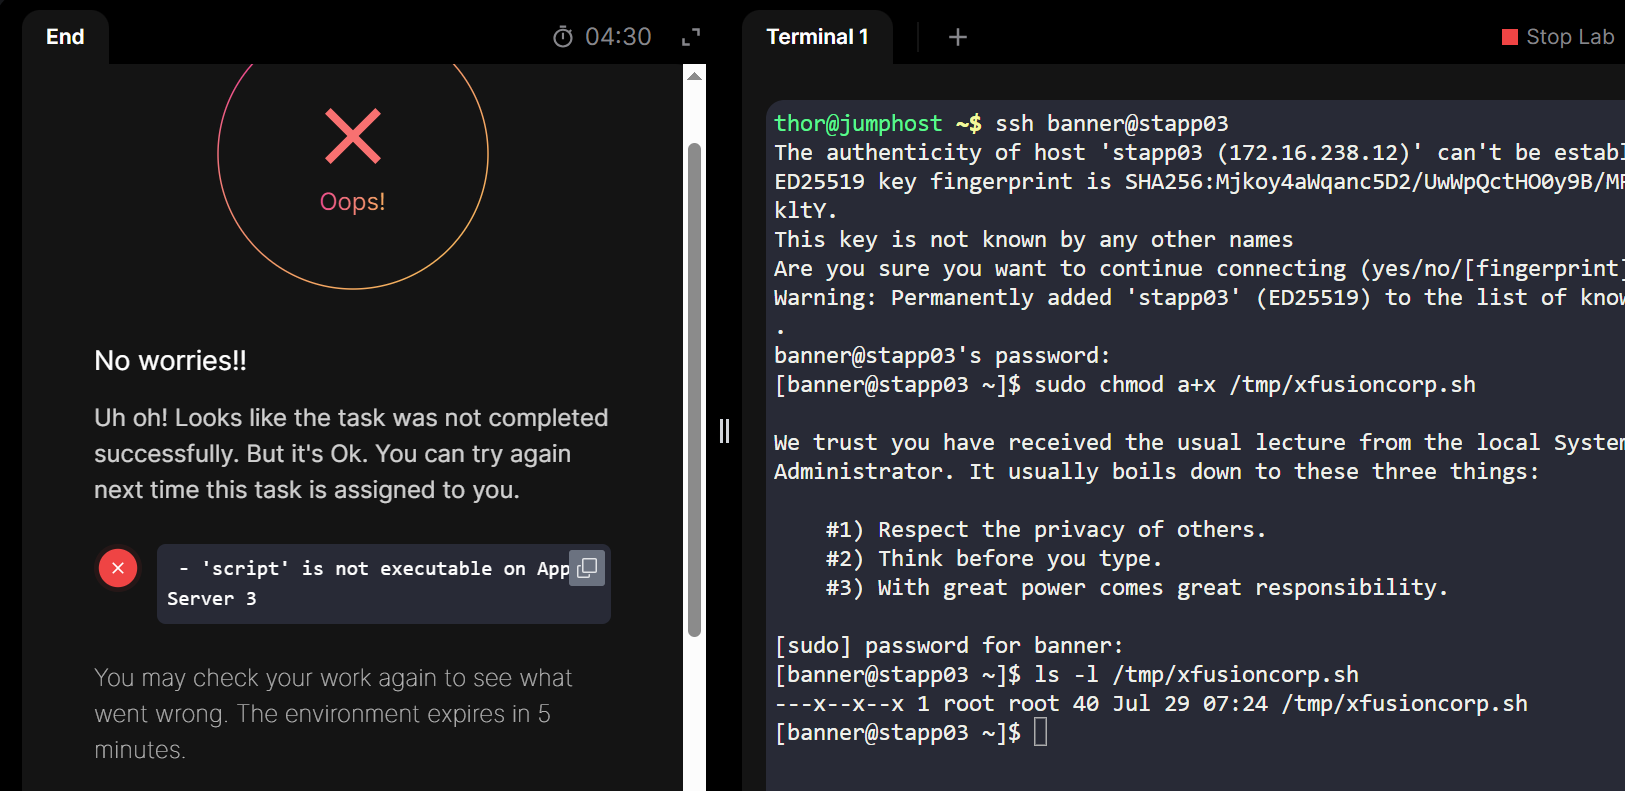Screen dimensions: 1625x791
Task: Switch to Terminal 1 tab
Action: point(817,37)
